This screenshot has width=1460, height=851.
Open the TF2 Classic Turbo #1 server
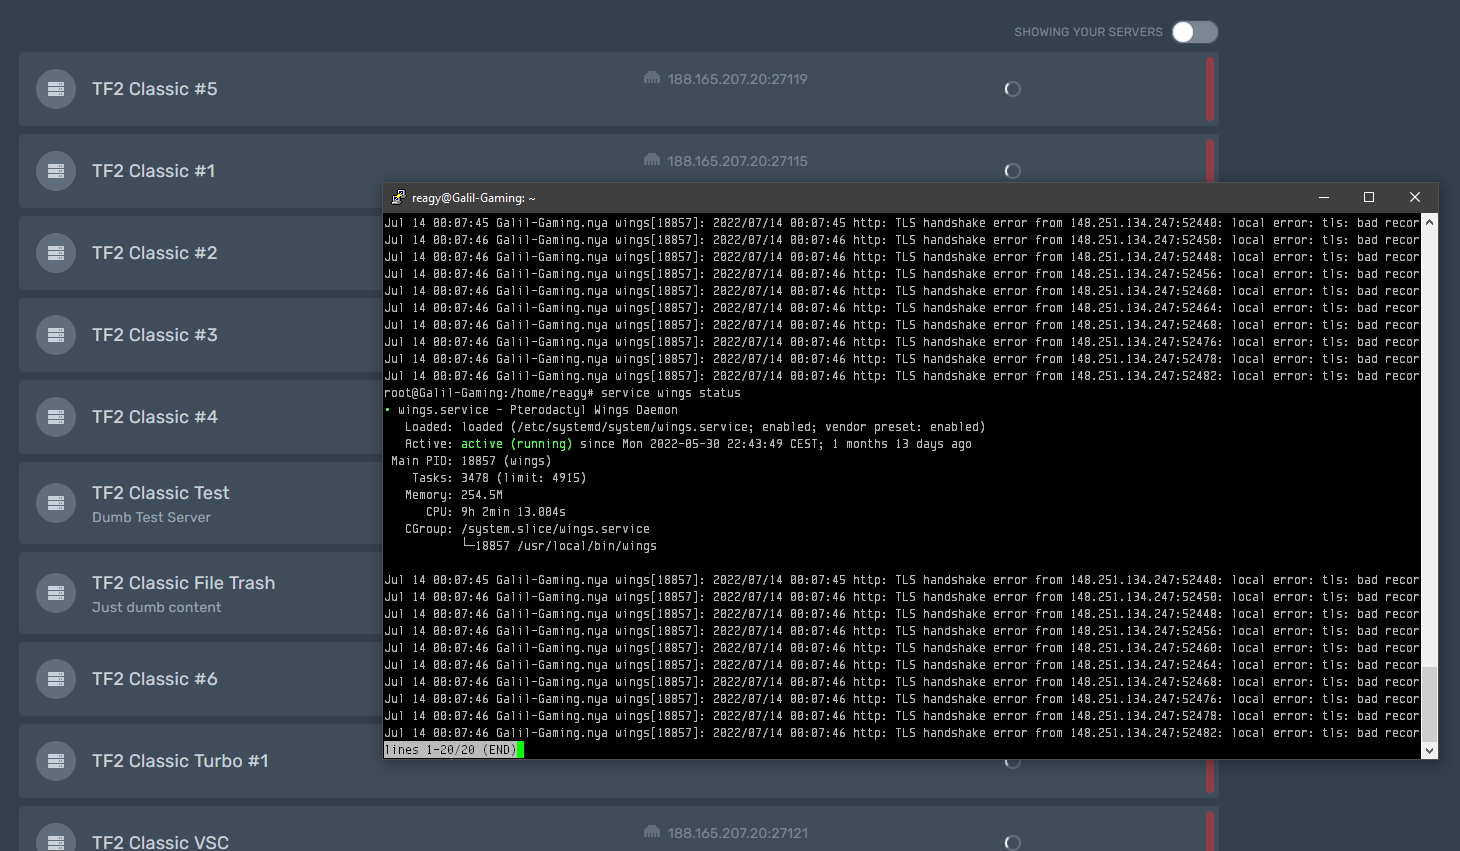click(180, 761)
